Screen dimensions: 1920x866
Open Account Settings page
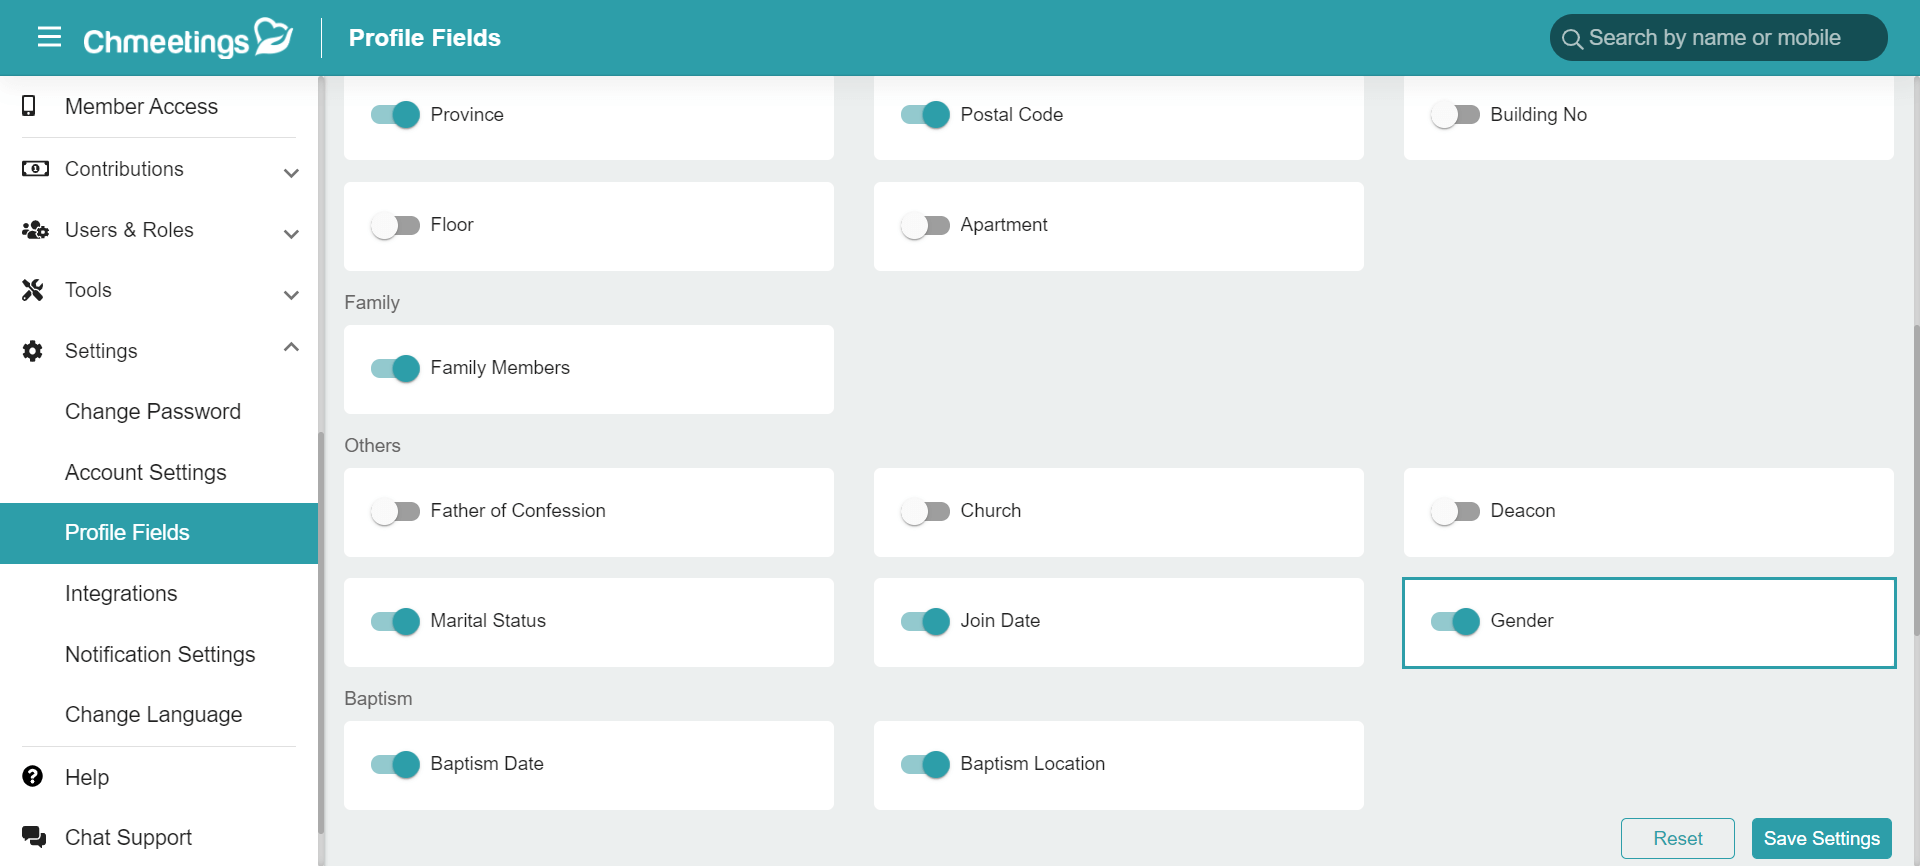[x=159, y=472]
